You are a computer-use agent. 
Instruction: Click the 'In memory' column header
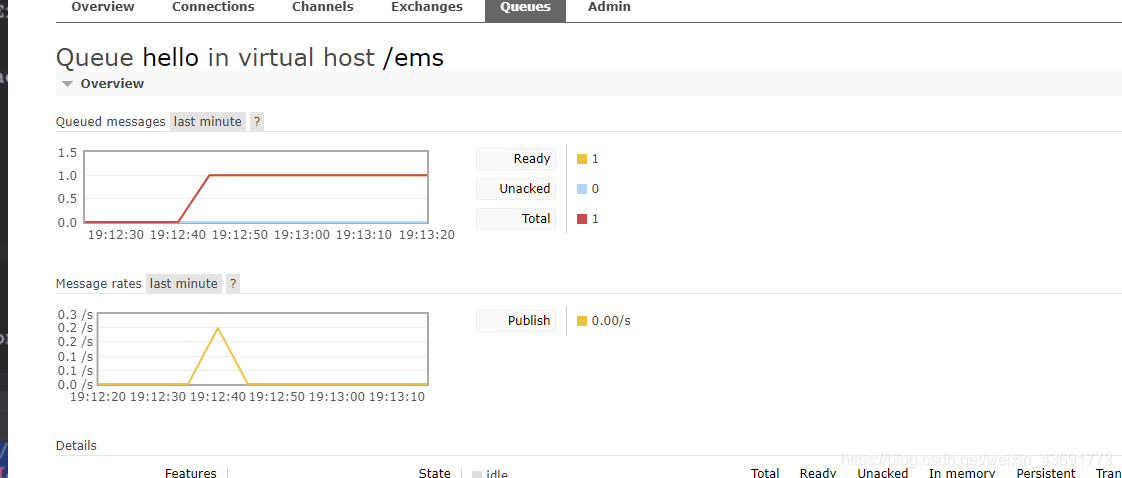click(x=962, y=473)
